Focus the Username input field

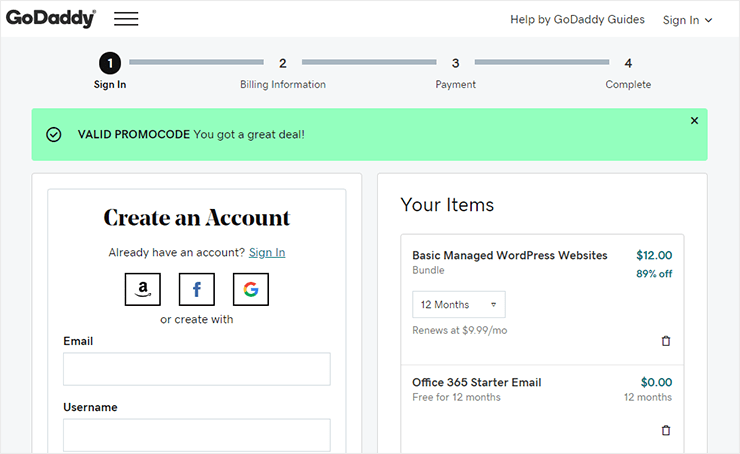click(197, 435)
